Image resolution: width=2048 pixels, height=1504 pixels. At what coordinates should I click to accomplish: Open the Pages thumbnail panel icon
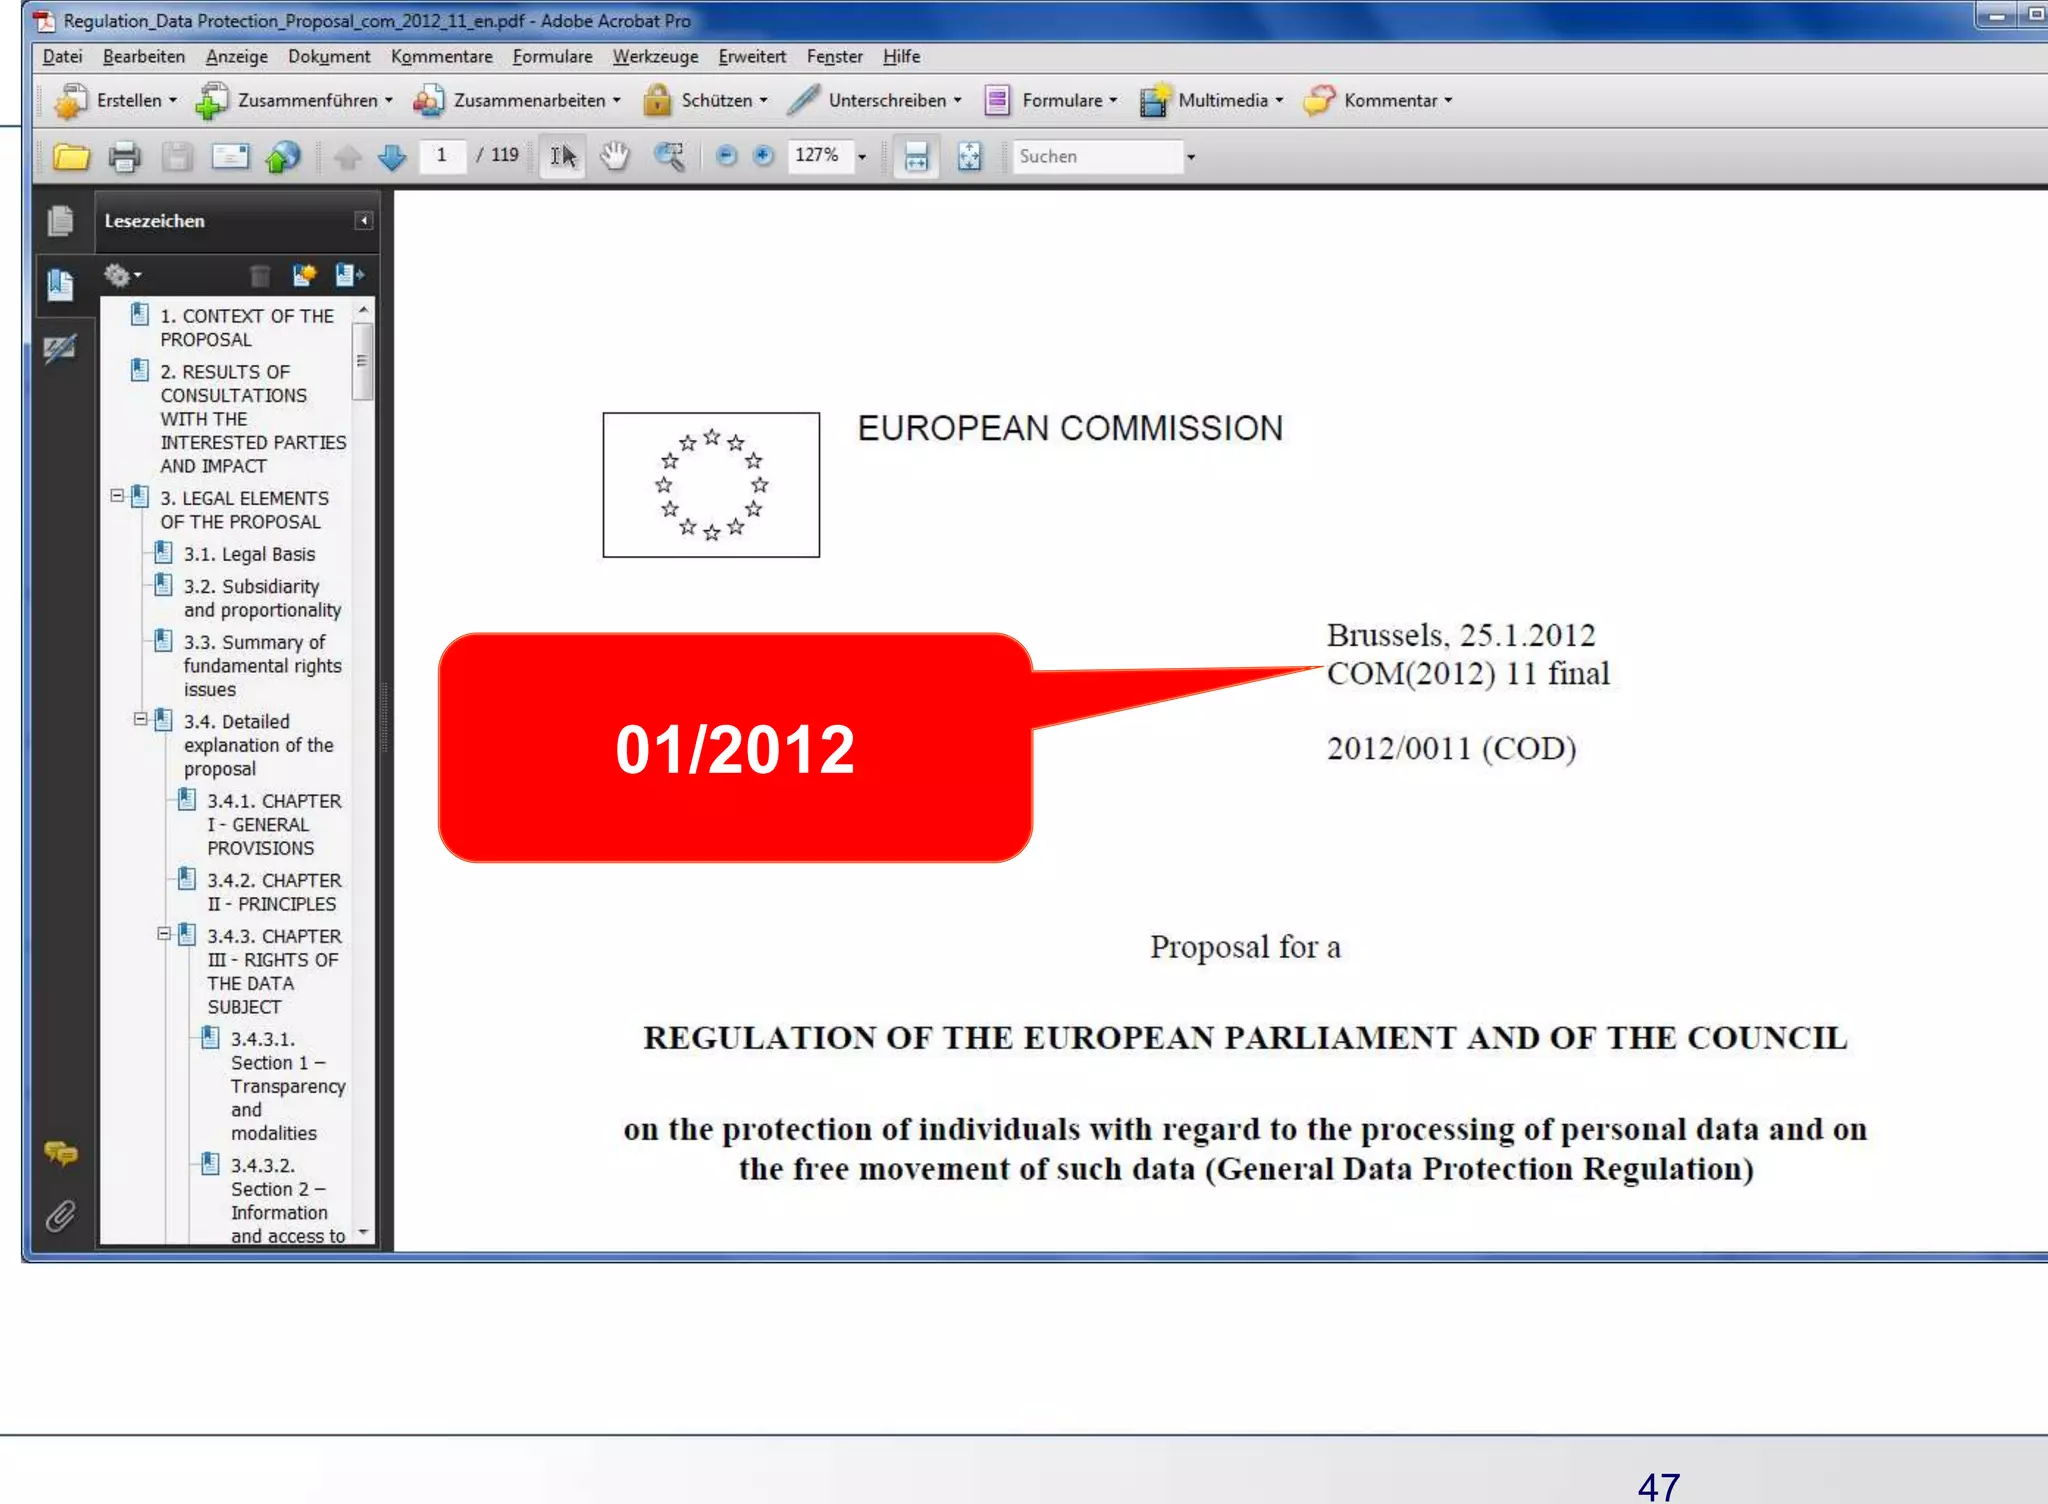[x=60, y=221]
